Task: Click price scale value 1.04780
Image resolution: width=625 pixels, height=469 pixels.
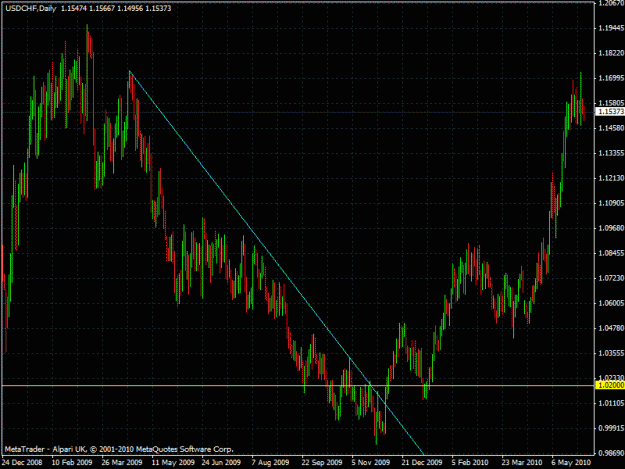Action: coord(611,328)
